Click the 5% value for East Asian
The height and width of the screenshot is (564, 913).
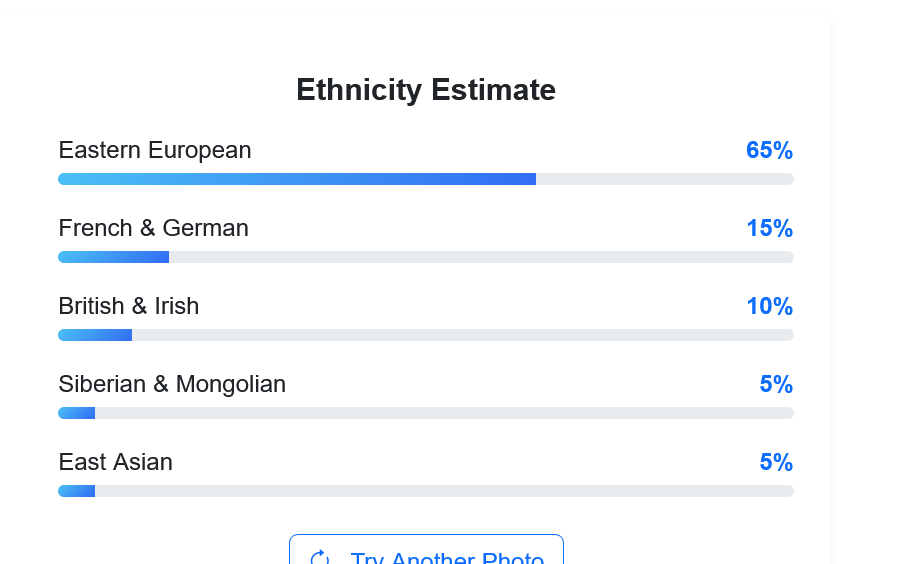pos(776,462)
